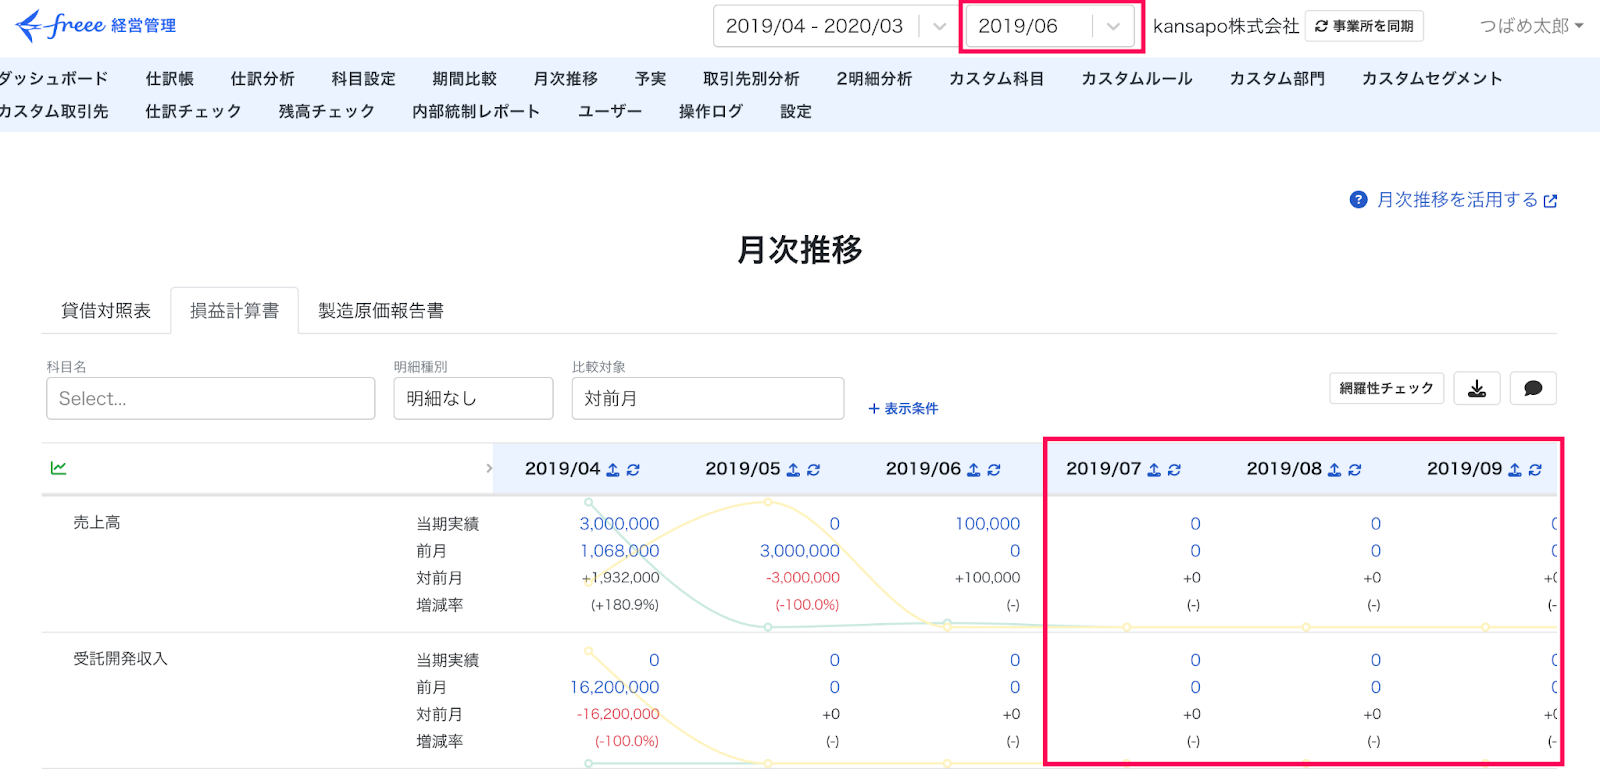This screenshot has height=773, width=1600.
Task: Click 売上高 2019/04 value 3,000,000
Action: [619, 524]
